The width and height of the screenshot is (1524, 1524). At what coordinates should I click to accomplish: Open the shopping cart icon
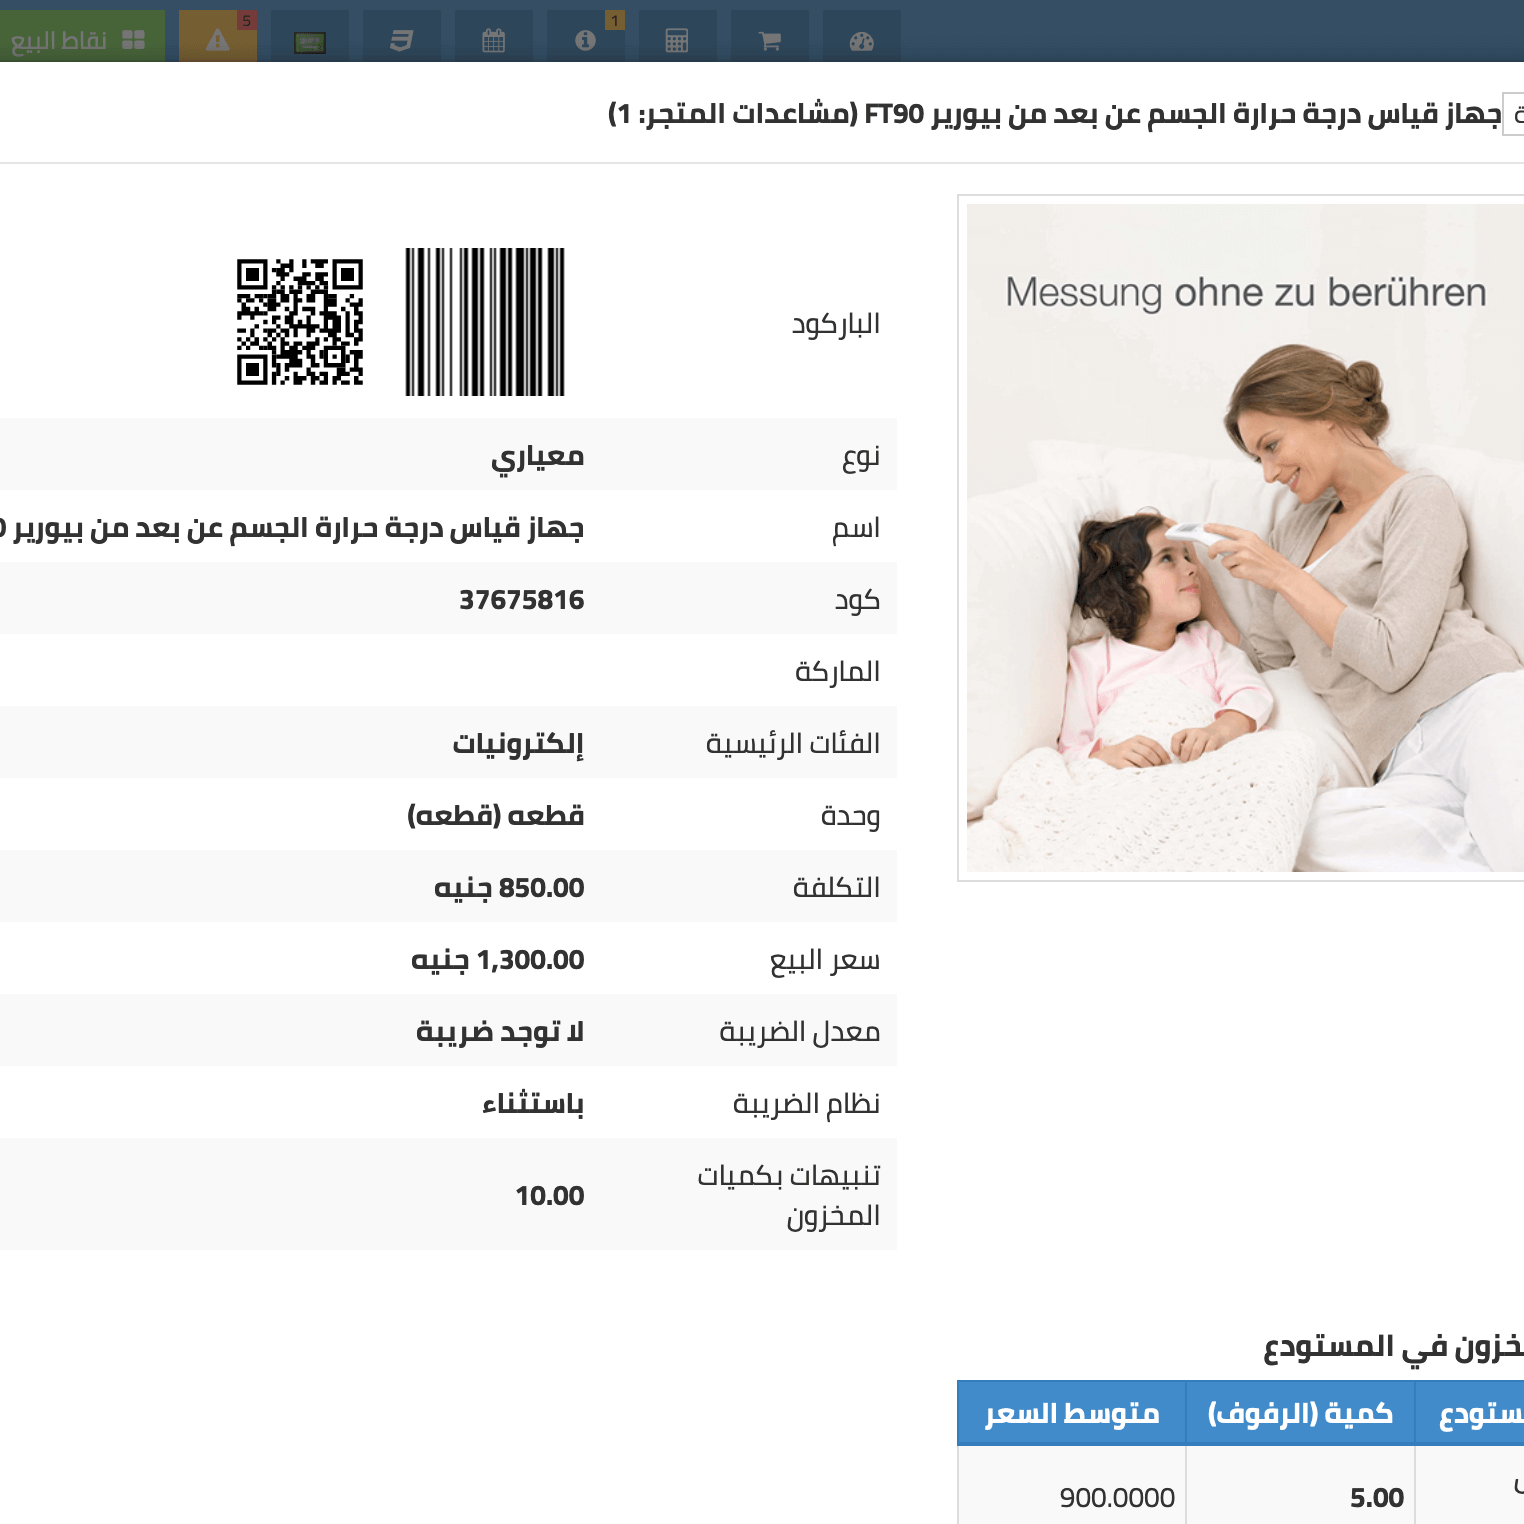(770, 37)
